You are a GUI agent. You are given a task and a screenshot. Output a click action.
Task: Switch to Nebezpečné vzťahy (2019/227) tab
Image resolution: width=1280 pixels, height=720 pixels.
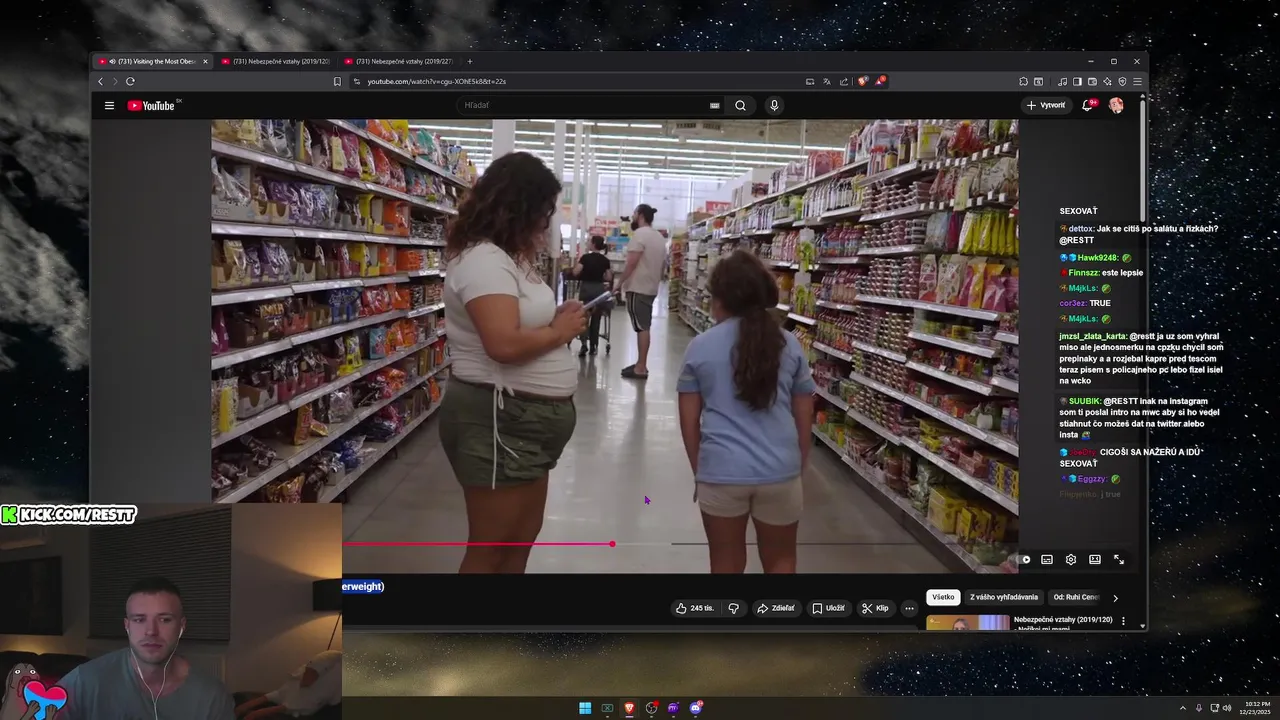398,61
